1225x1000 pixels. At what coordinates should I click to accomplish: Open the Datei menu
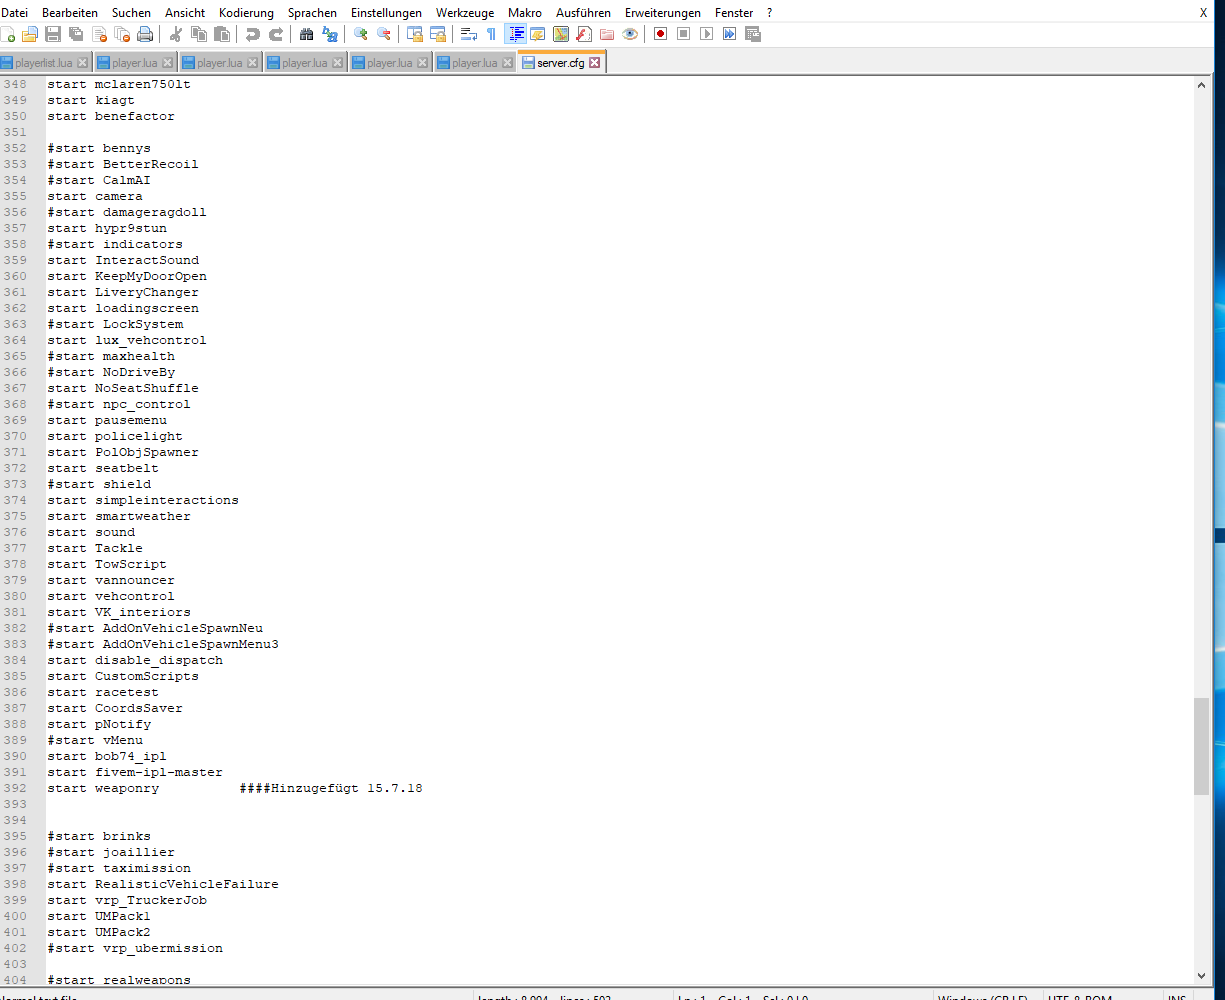pos(15,13)
